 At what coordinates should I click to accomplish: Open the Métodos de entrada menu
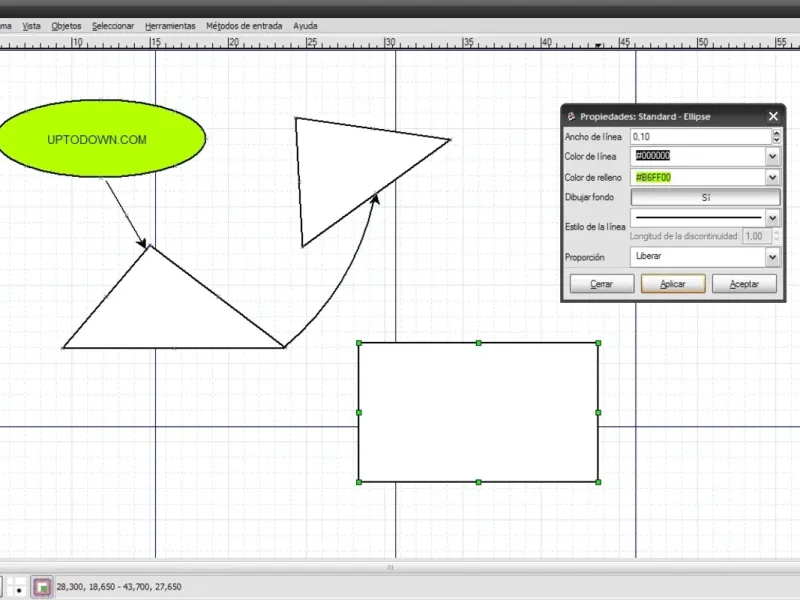(x=244, y=26)
